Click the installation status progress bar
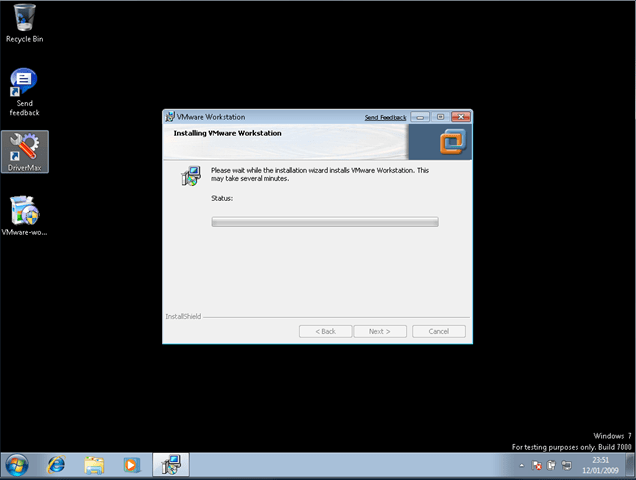636x480 pixels. pyautogui.click(x=324, y=221)
